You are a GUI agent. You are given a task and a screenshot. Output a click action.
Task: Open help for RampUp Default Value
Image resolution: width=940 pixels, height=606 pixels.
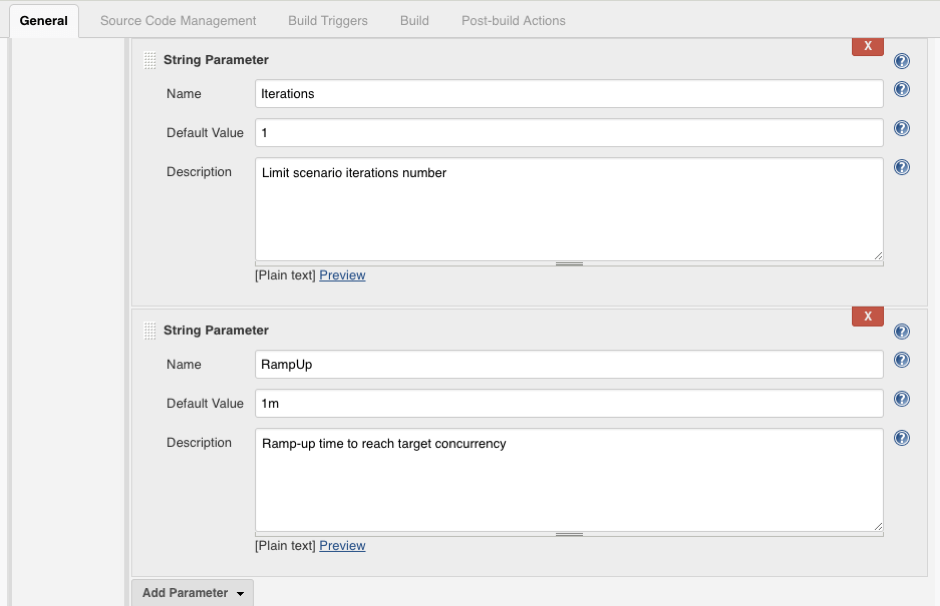point(901,399)
